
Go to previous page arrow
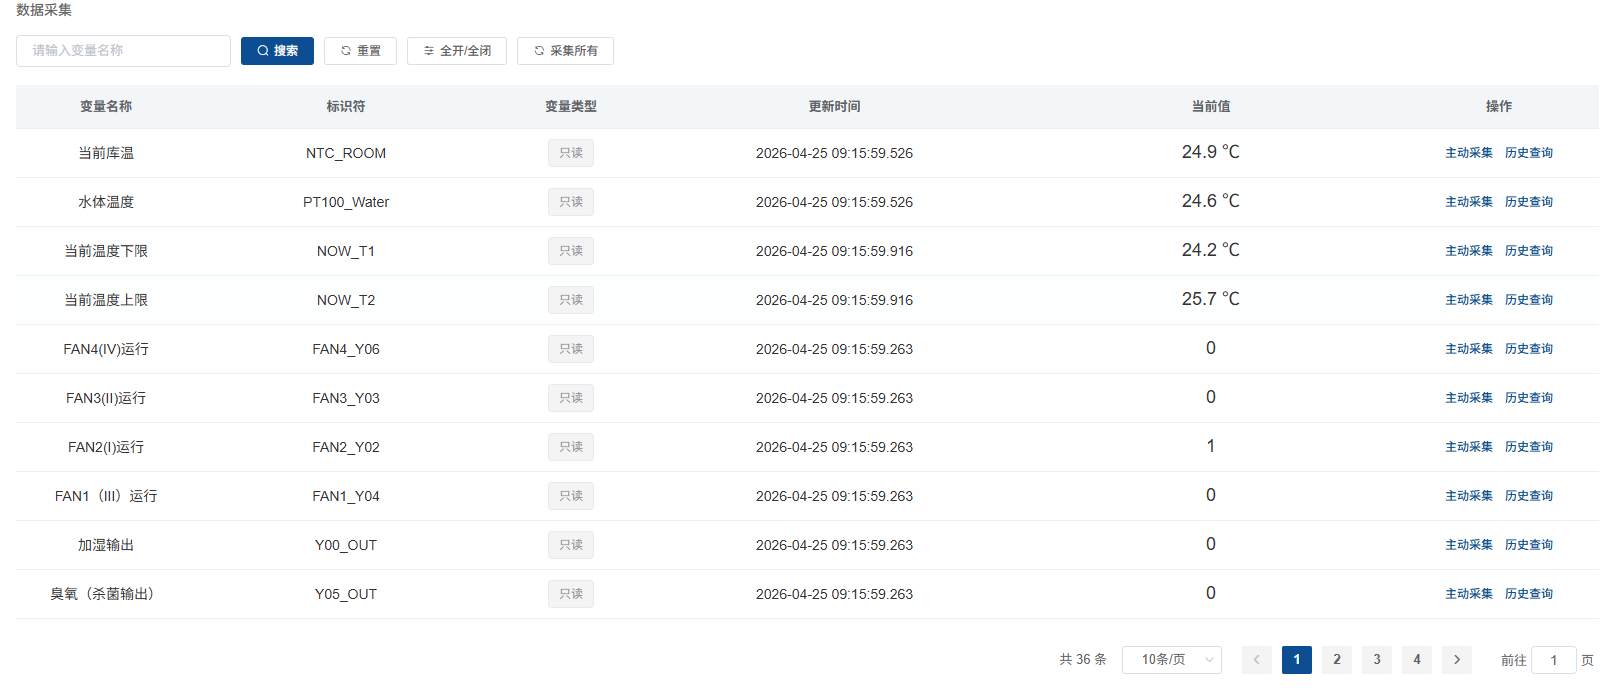tap(1257, 660)
